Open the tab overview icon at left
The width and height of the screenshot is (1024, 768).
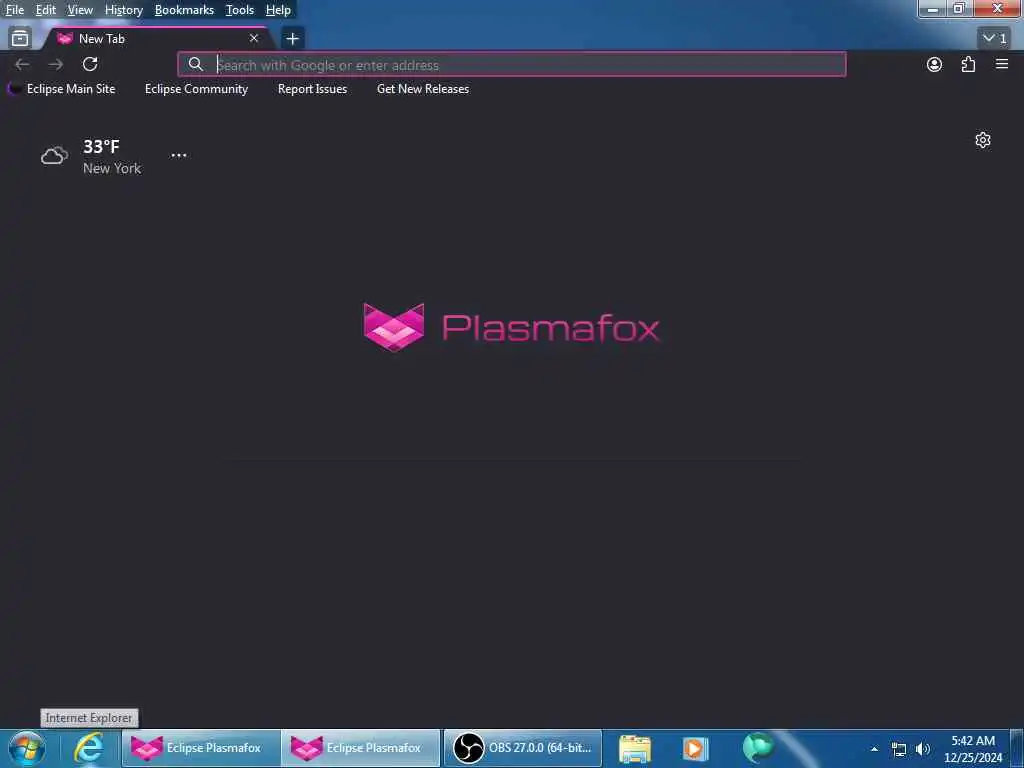coord(20,39)
